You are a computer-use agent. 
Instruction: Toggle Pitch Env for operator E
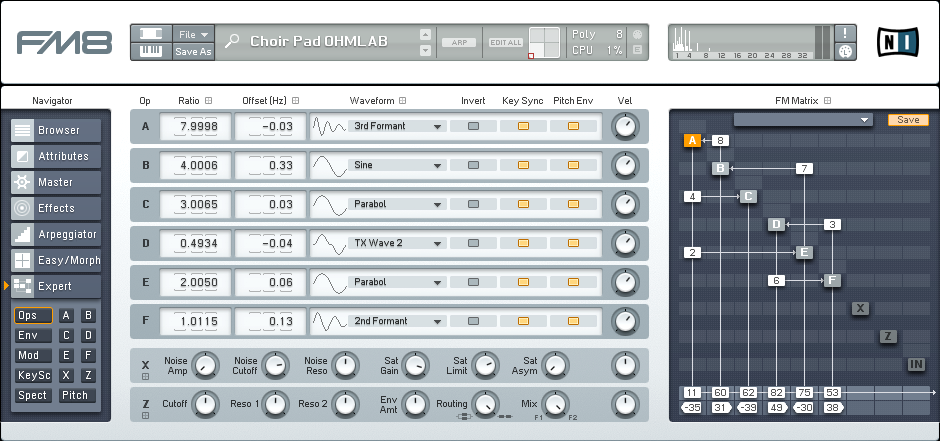pyautogui.click(x=573, y=282)
